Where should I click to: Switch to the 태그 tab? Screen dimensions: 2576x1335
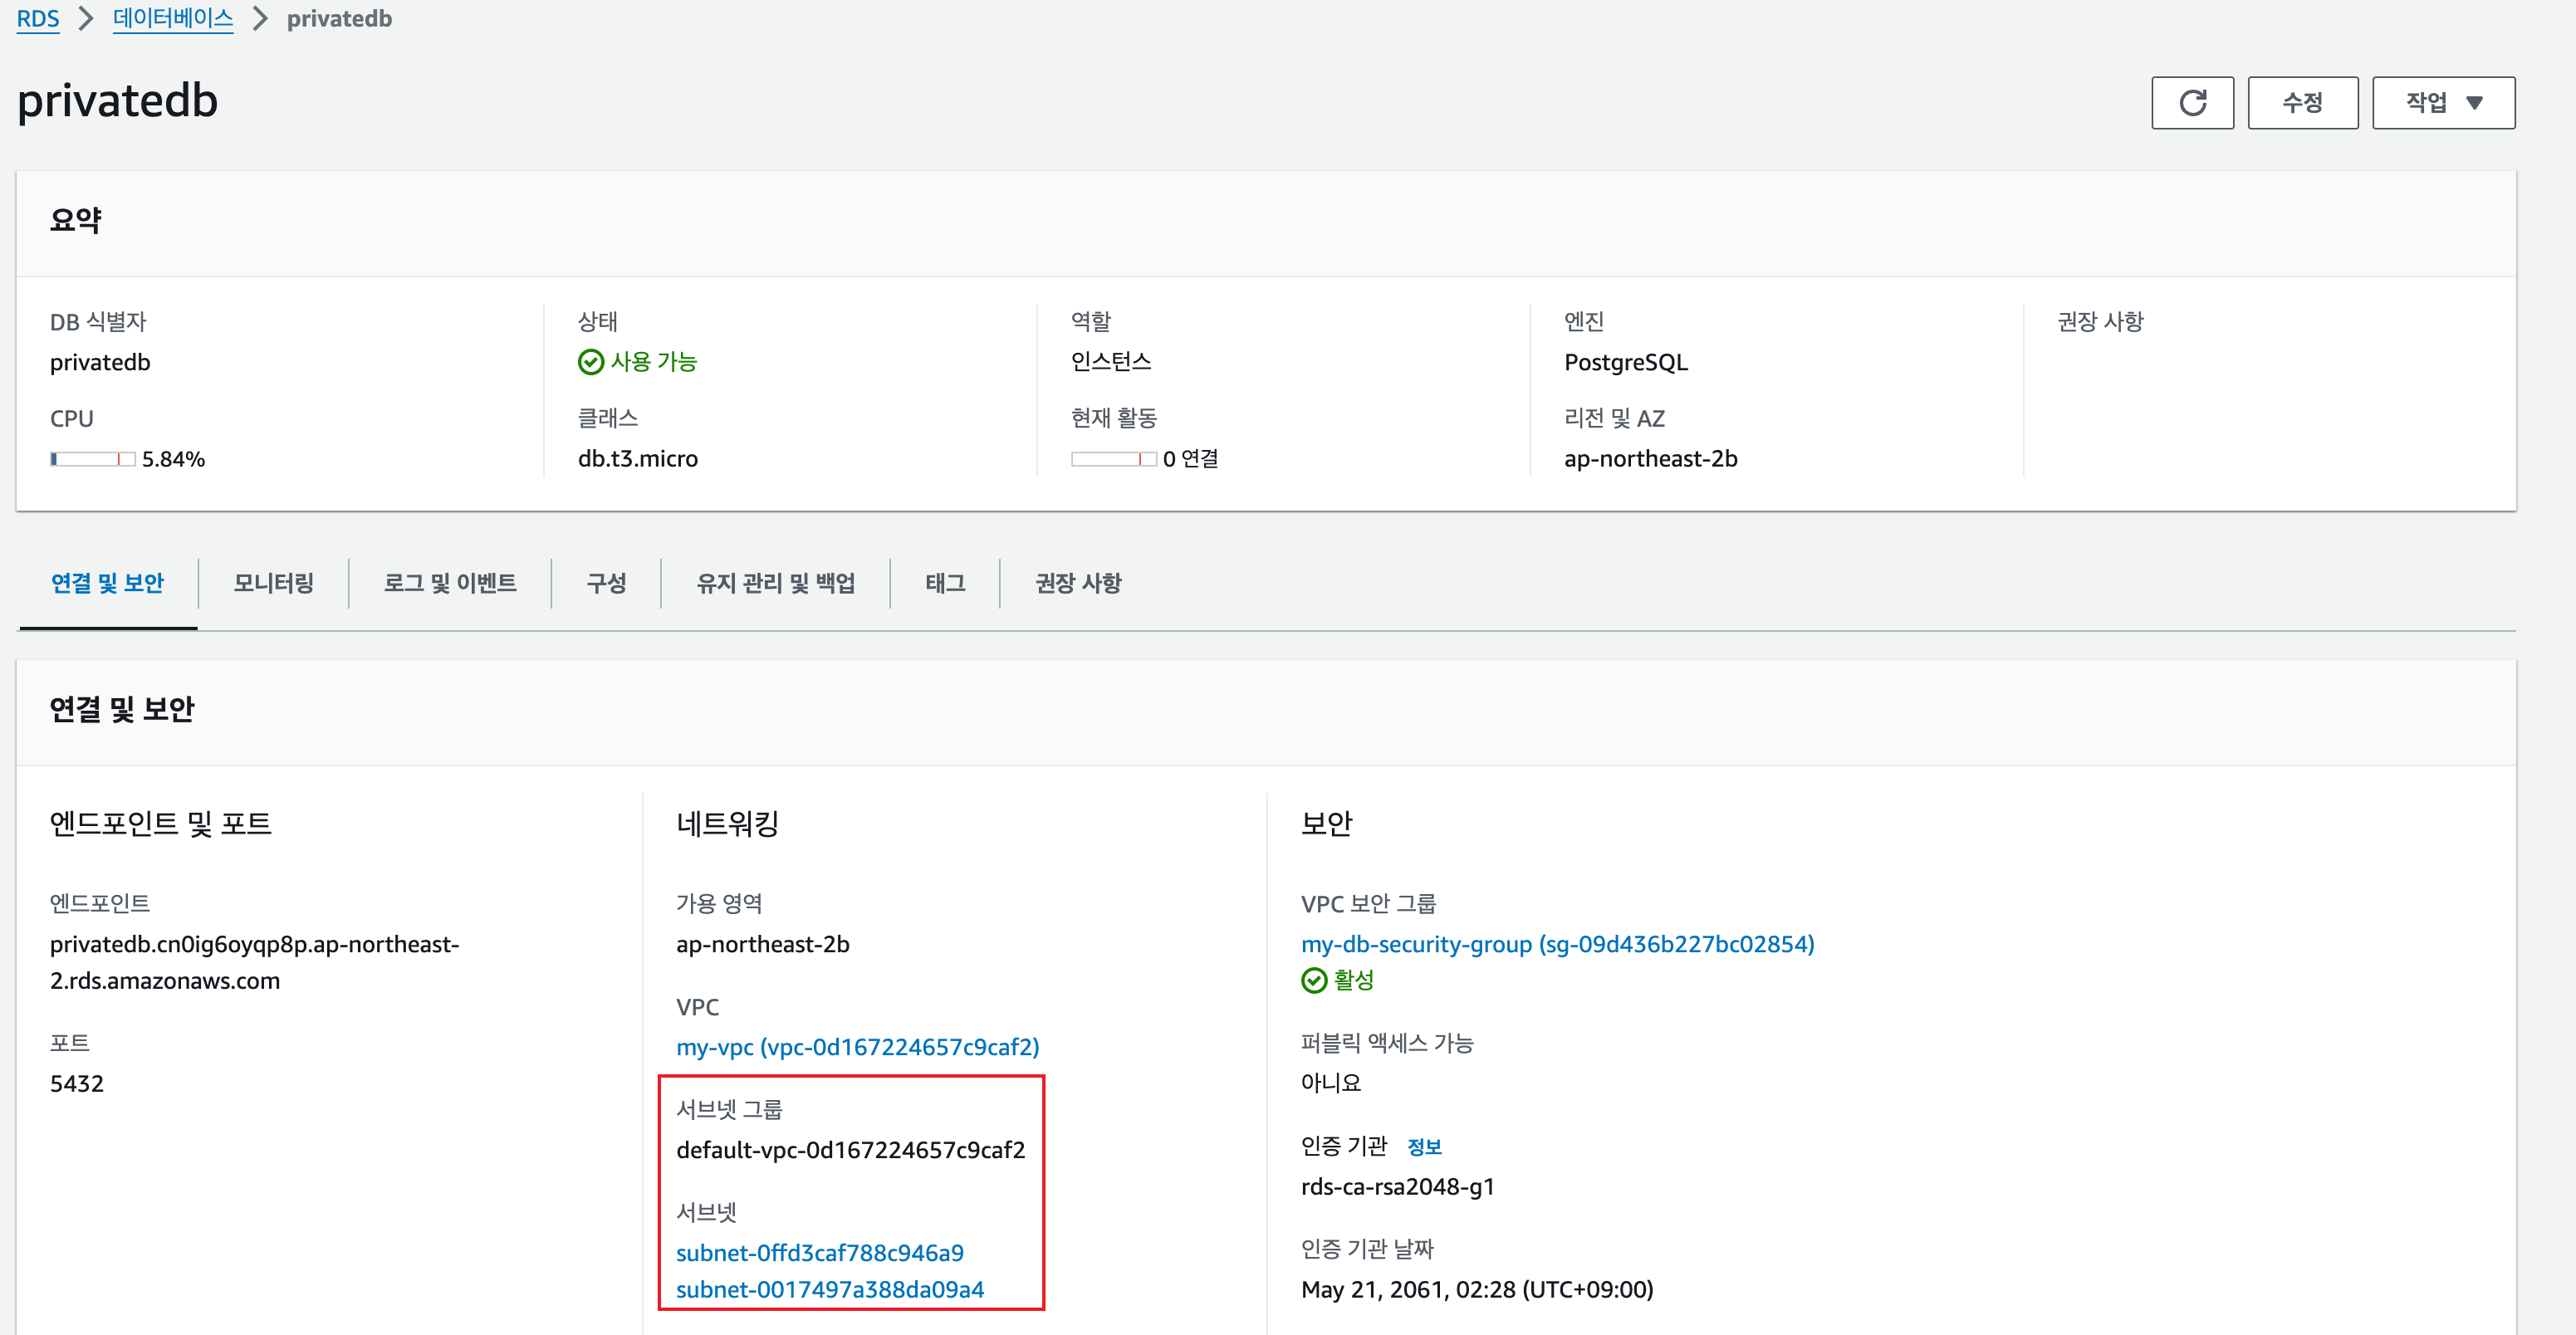coord(944,583)
